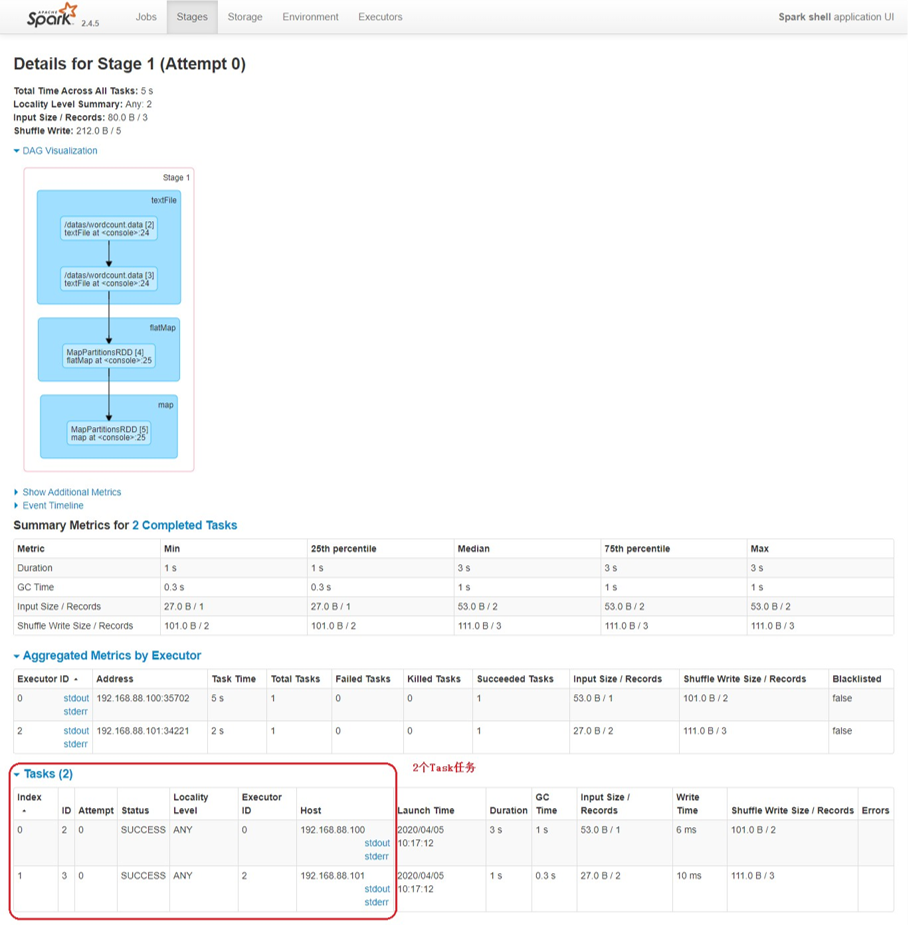This screenshot has width=908, height=926.
Task: Click the 2 Completed Tasks link
Action: pos(184,525)
